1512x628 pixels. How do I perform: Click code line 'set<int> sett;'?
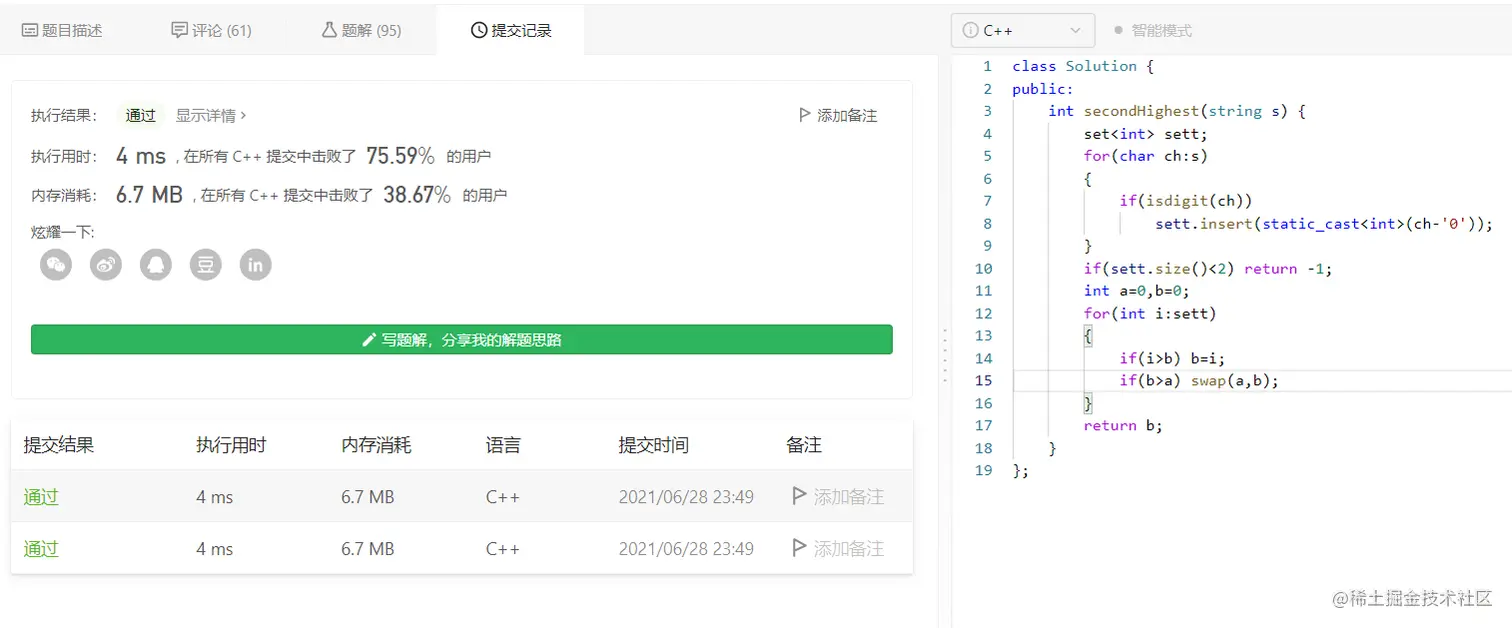[1146, 133]
